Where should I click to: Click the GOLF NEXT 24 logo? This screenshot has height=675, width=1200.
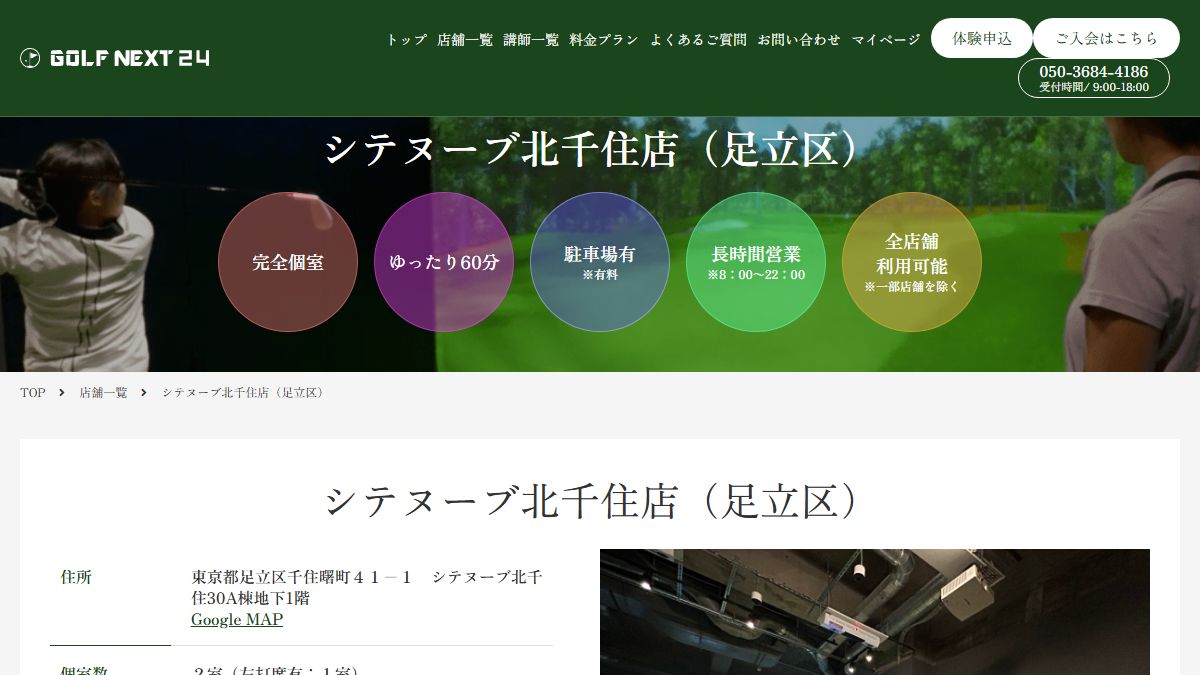115,58
